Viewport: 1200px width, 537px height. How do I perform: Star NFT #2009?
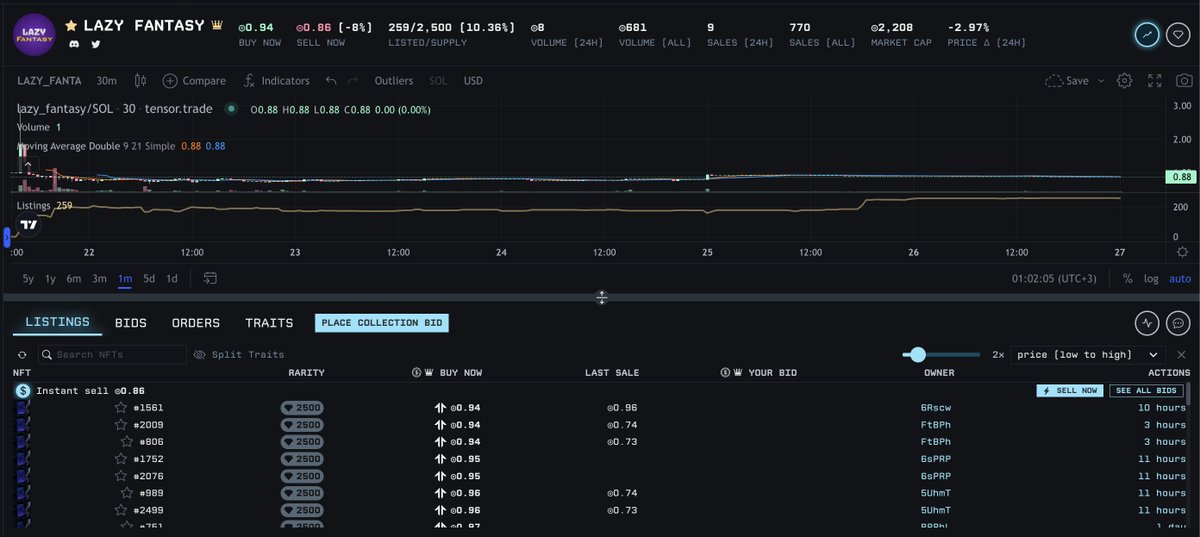121,425
